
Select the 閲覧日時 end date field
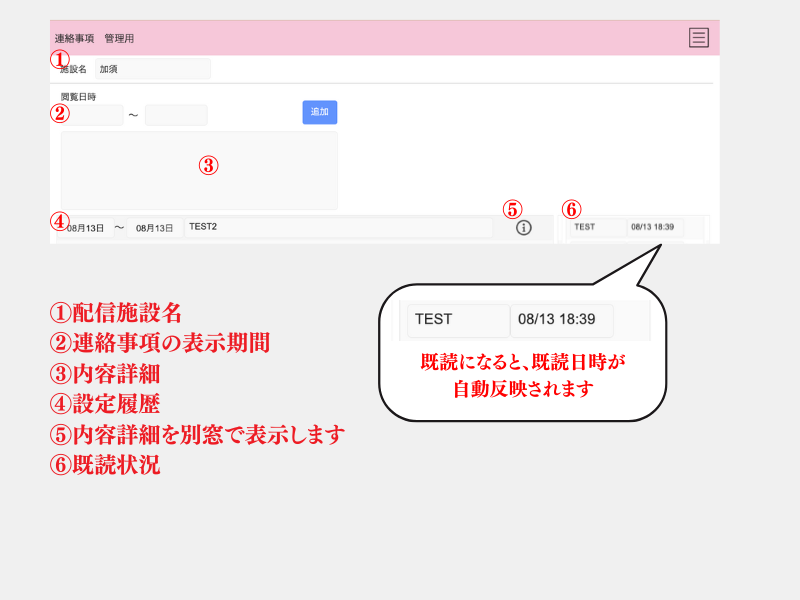176,115
